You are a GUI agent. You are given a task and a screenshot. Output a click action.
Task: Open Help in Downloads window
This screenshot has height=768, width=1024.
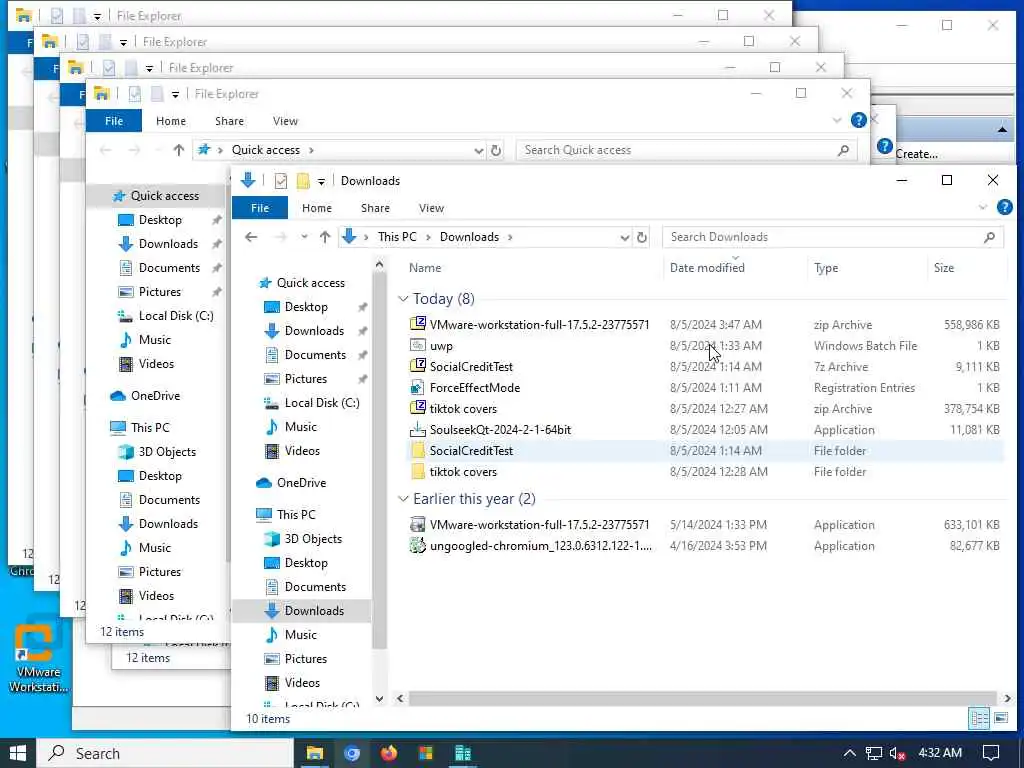click(x=1004, y=208)
